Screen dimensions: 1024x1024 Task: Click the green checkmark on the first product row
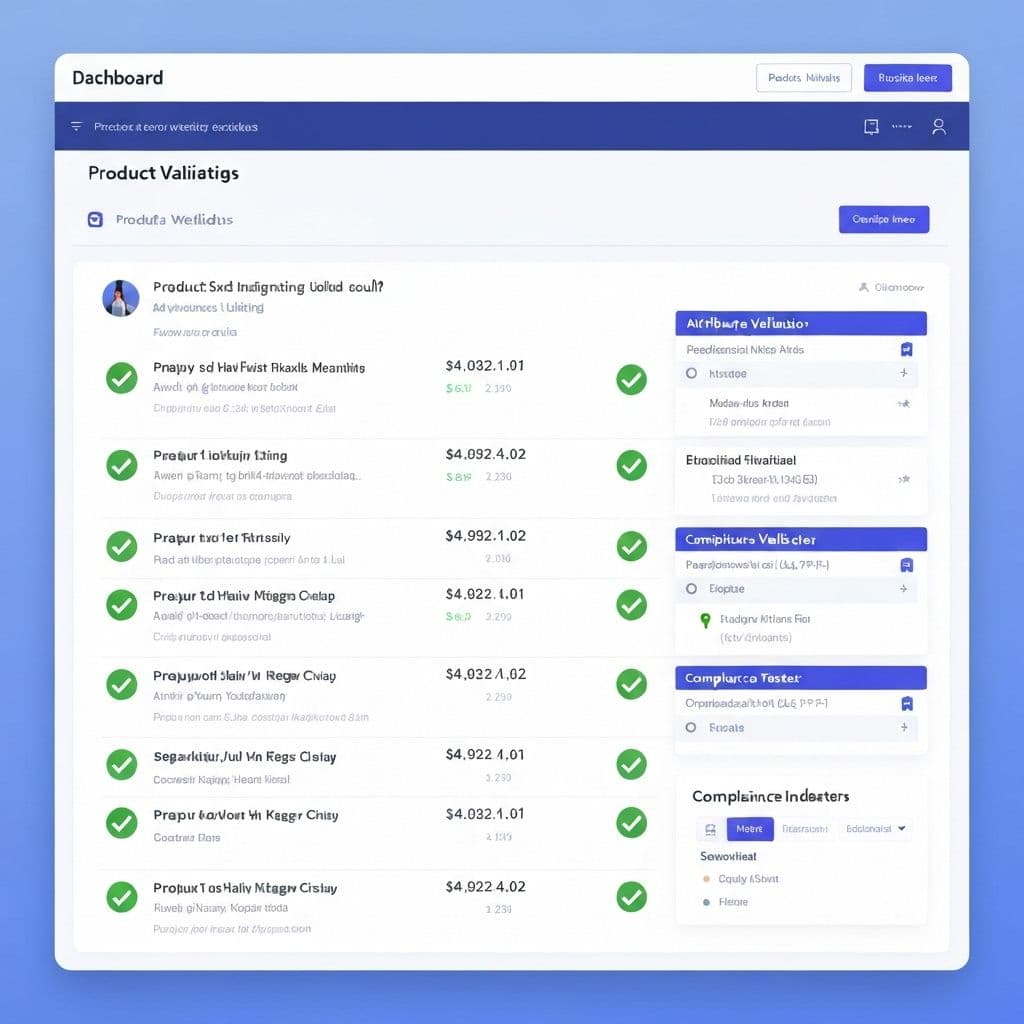121,378
